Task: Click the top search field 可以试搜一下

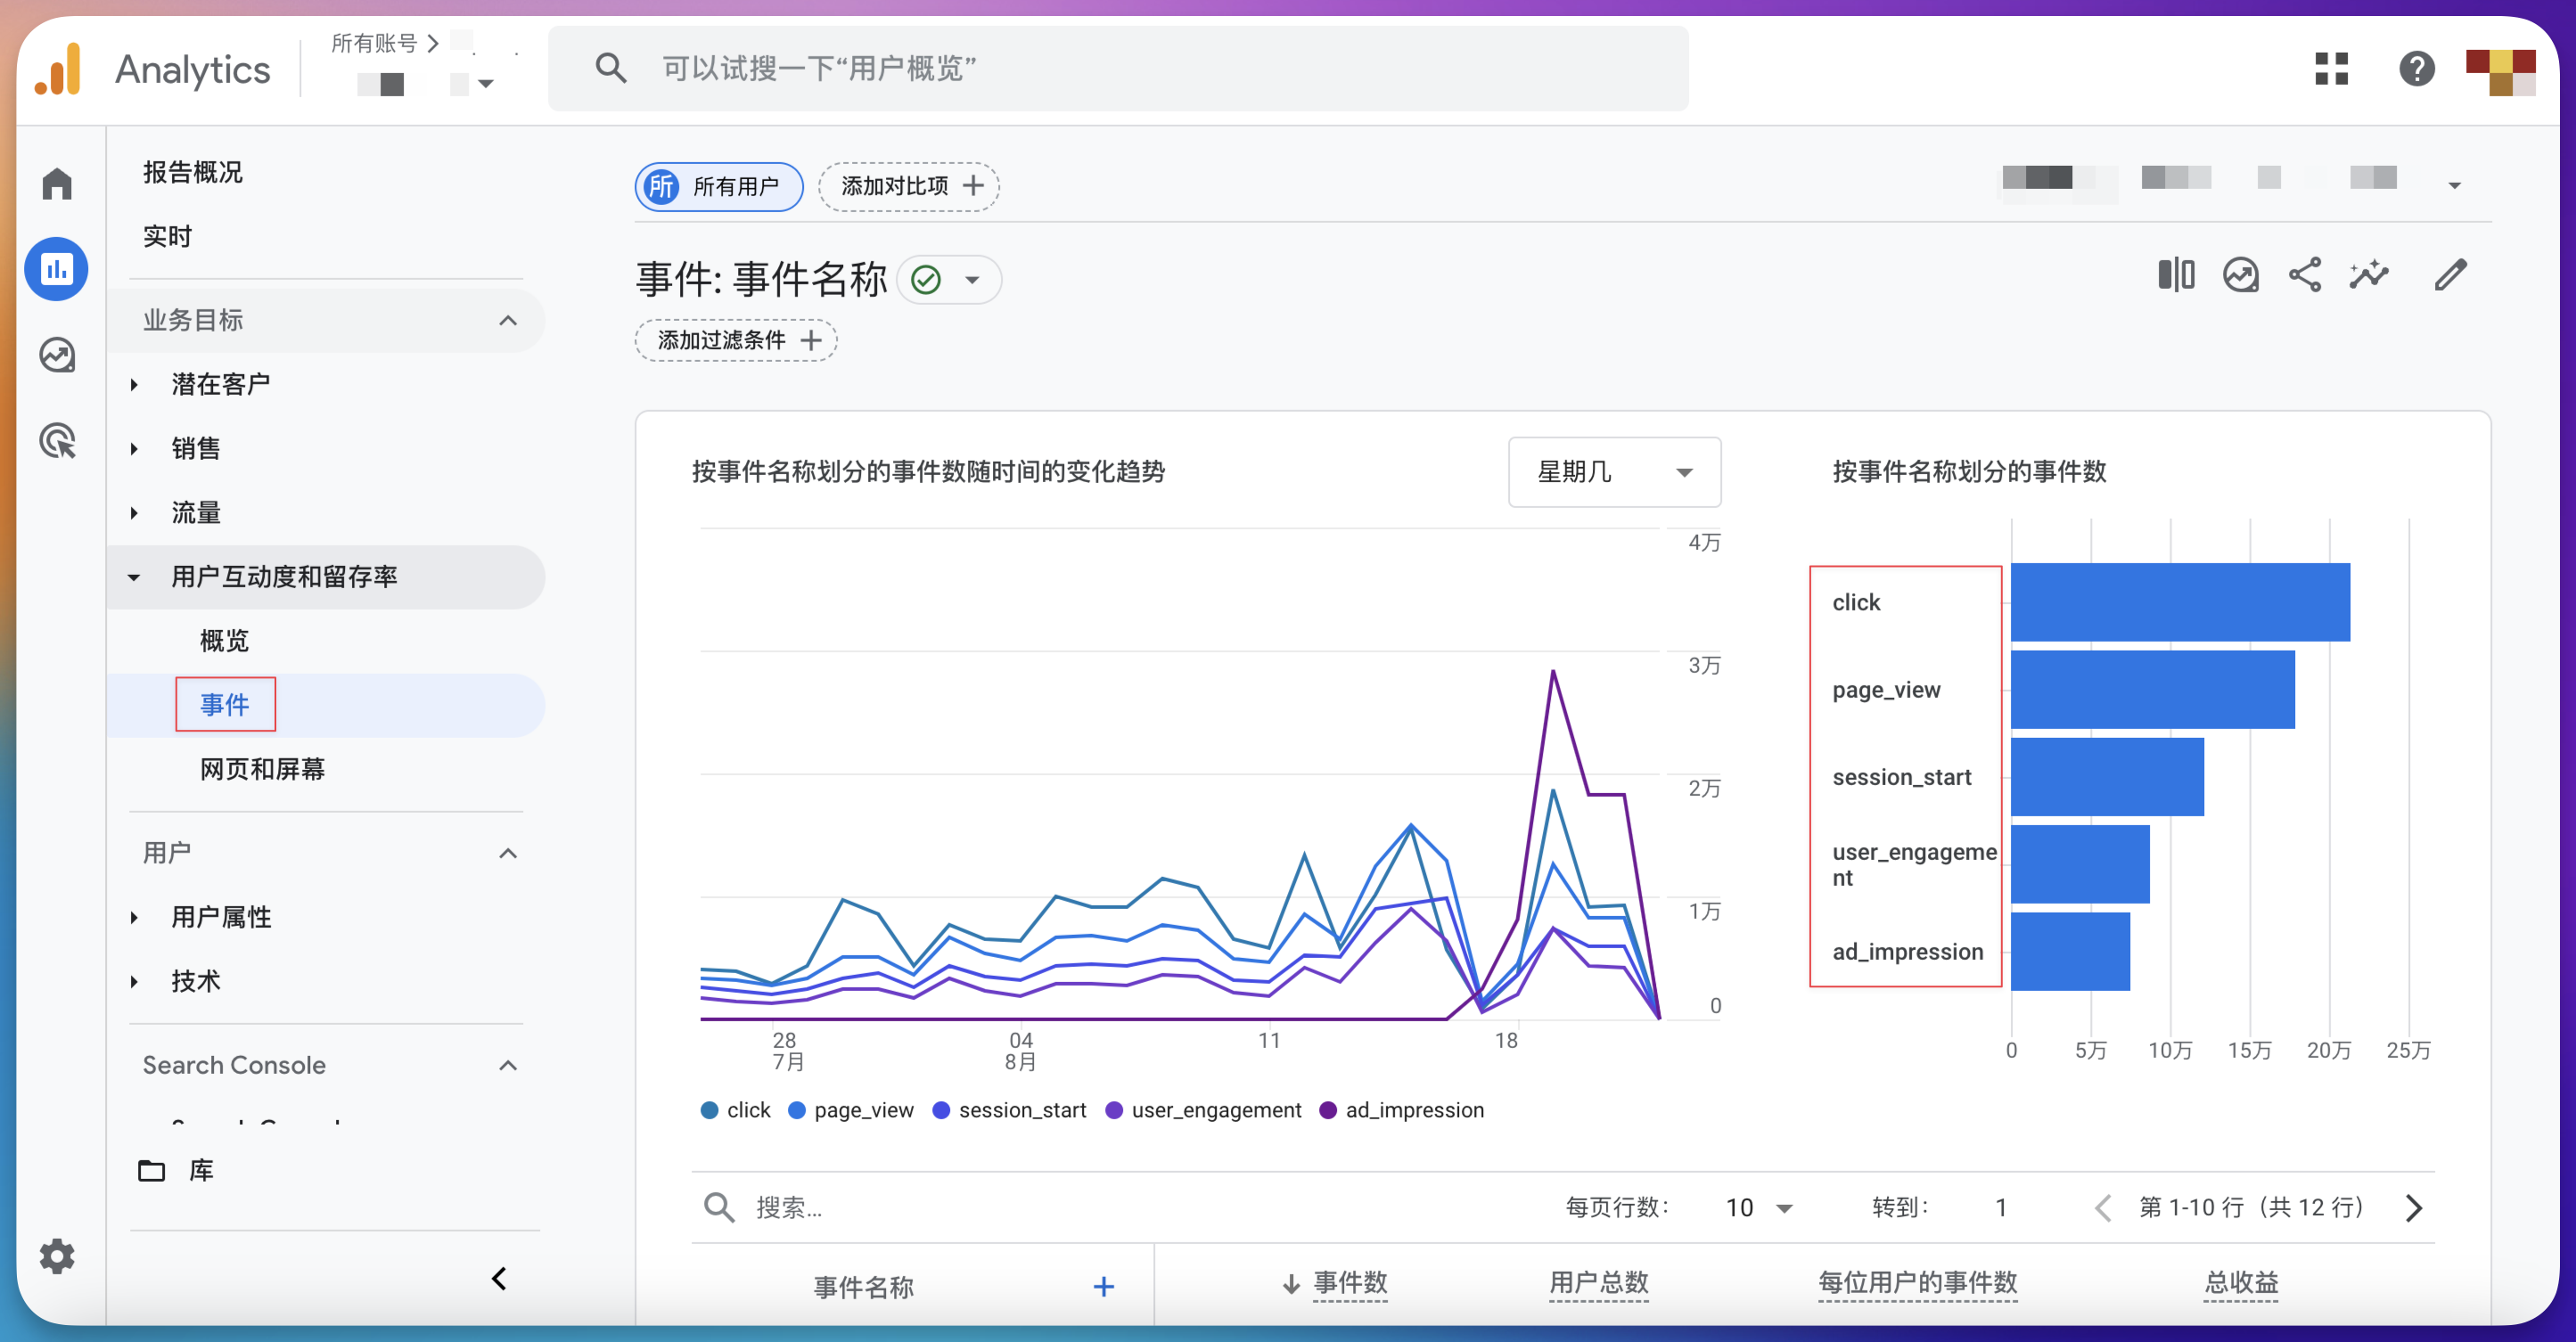Action: (x=1118, y=69)
